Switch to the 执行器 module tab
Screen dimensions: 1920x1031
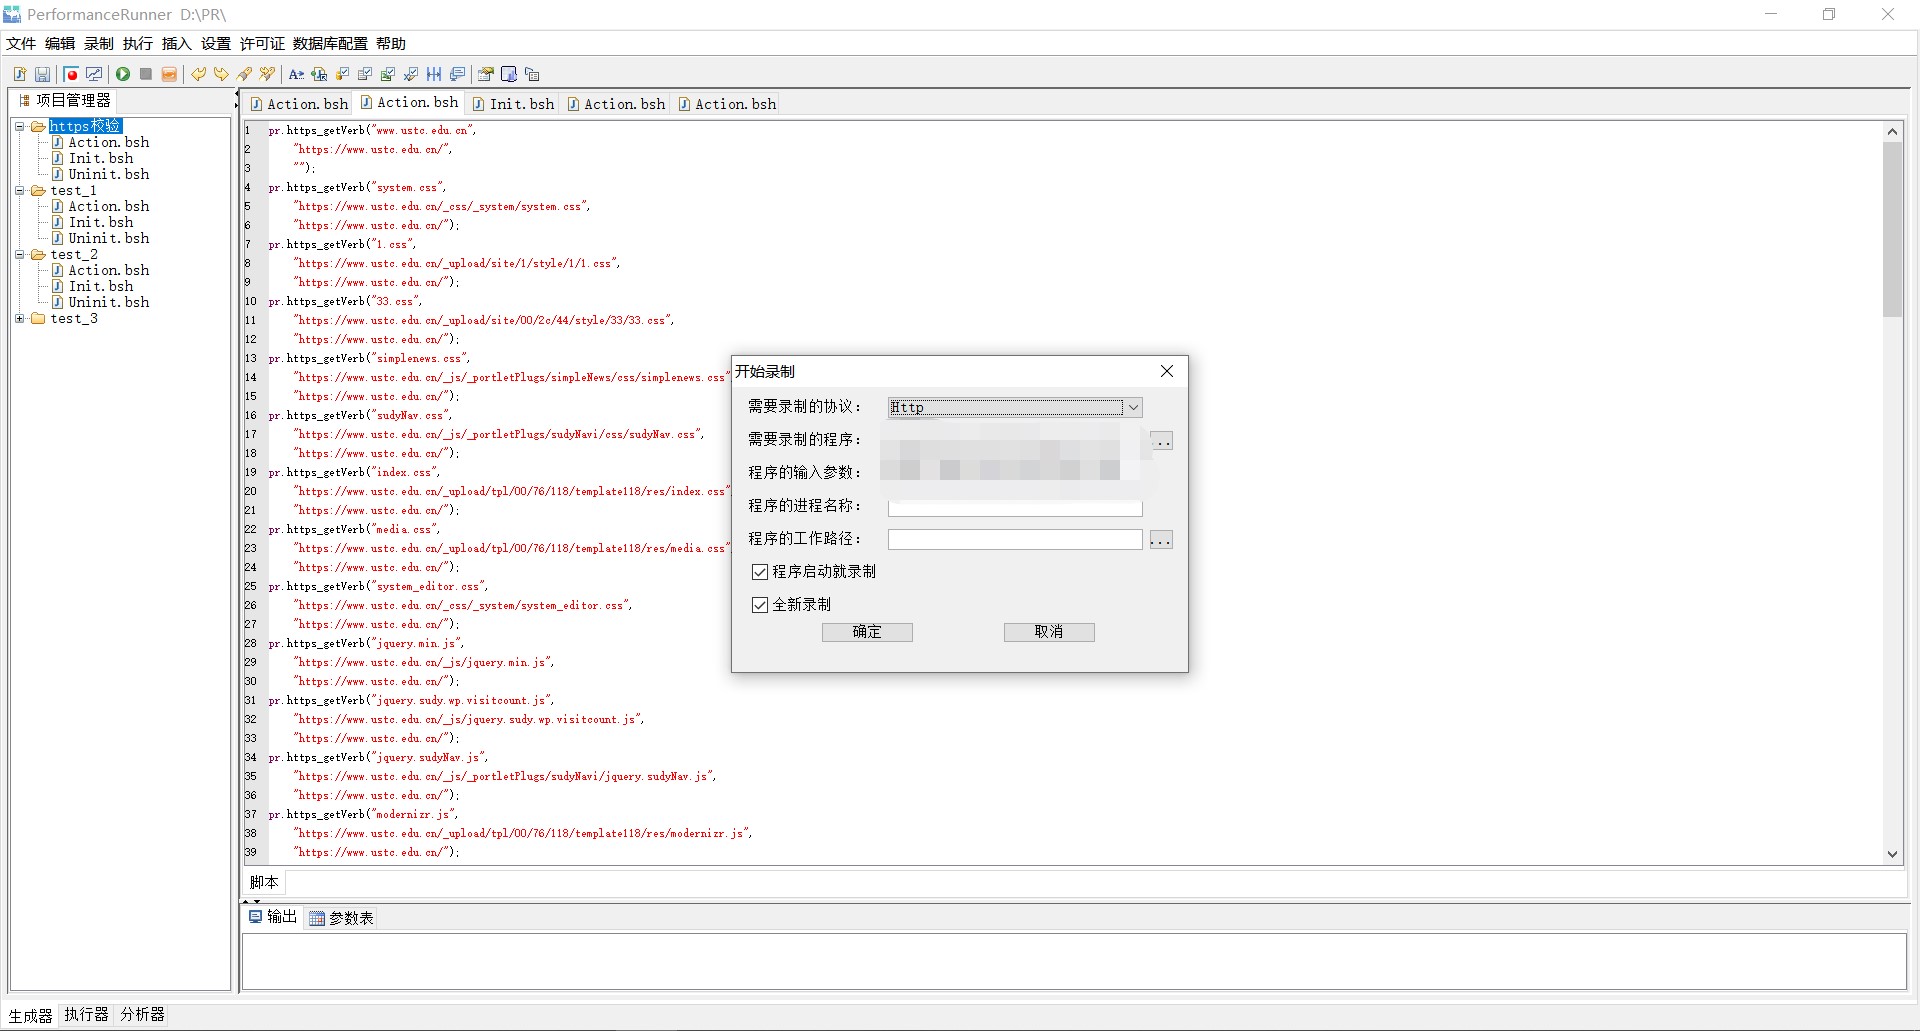[x=86, y=1014]
